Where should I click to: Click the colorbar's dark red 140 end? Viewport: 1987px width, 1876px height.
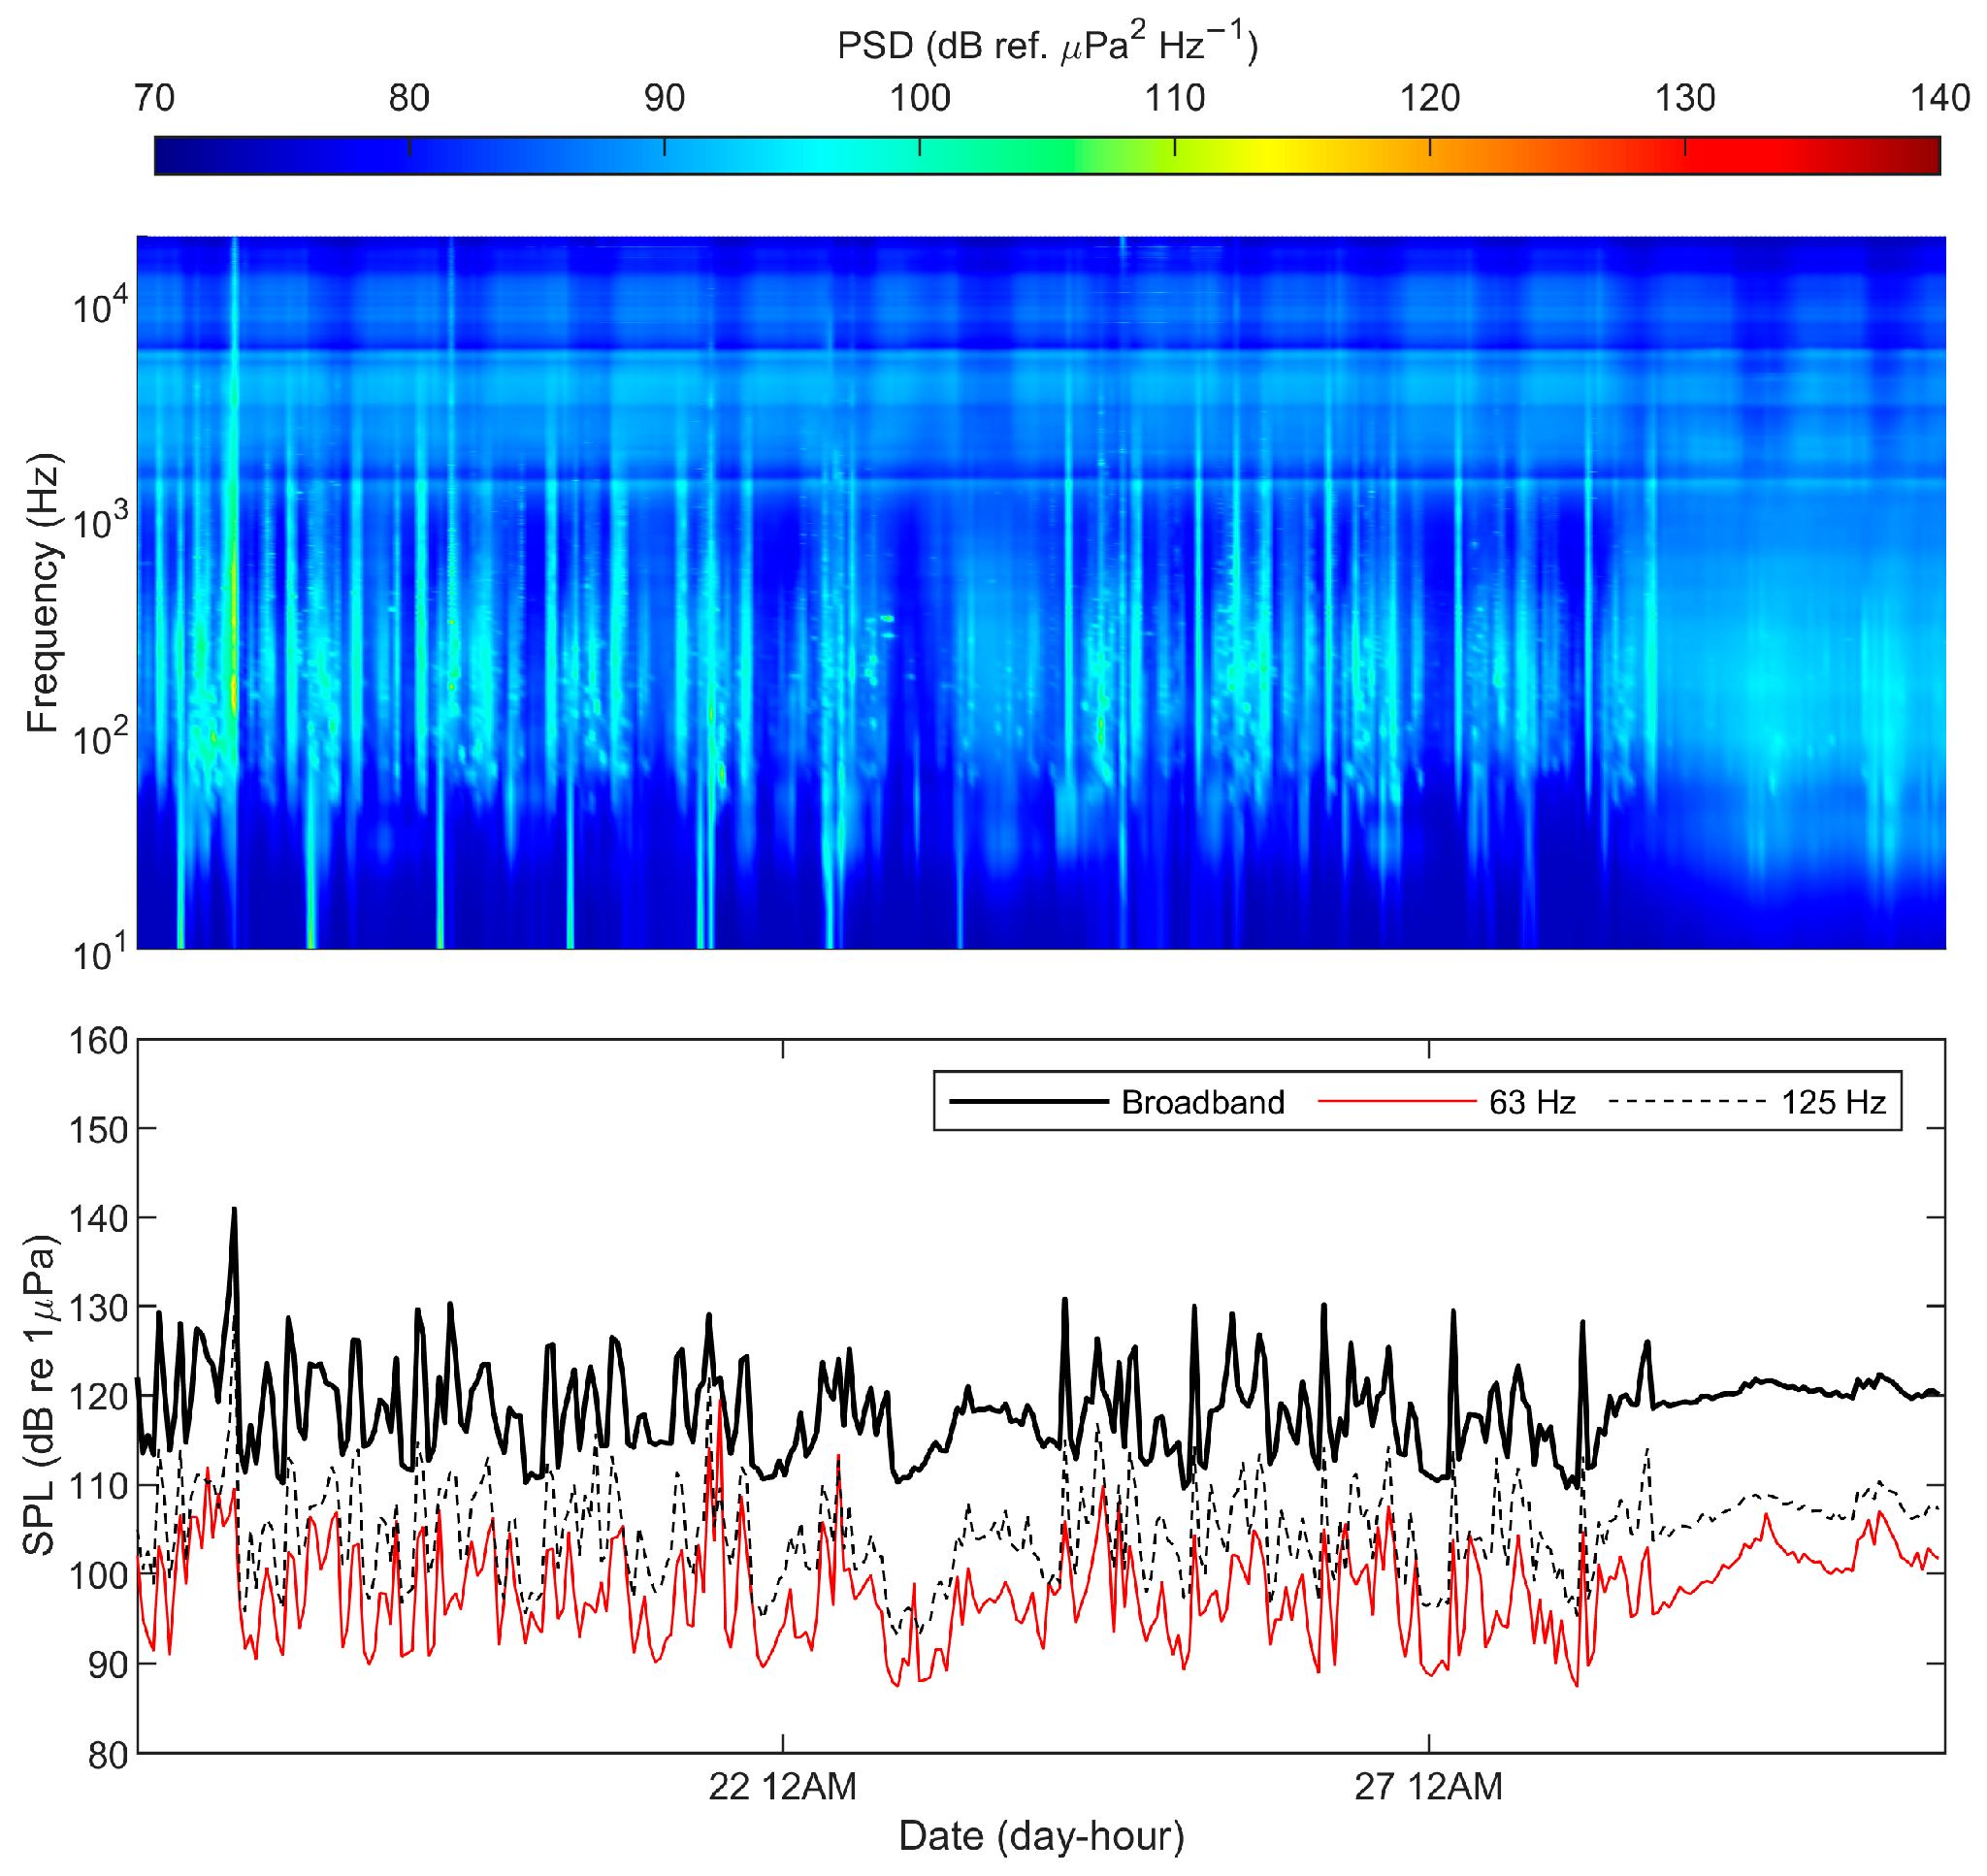tap(1932, 156)
